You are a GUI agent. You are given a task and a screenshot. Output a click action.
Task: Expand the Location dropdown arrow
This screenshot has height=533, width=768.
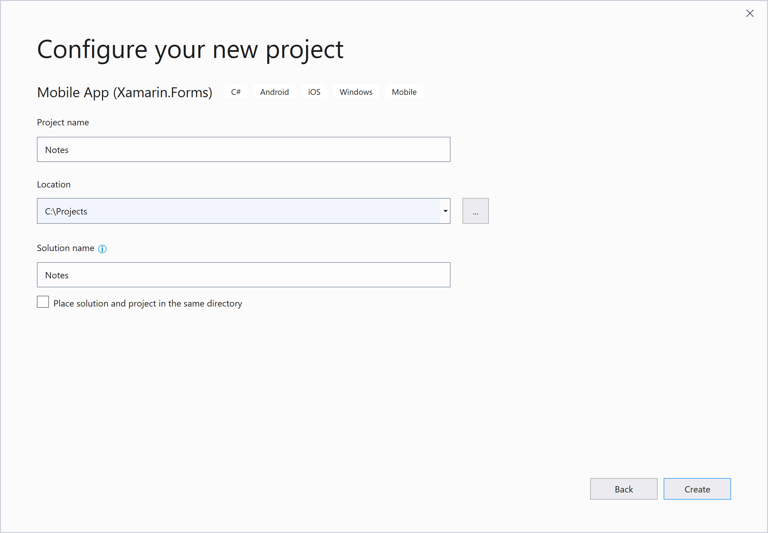pyautogui.click(x=445, y=211)
